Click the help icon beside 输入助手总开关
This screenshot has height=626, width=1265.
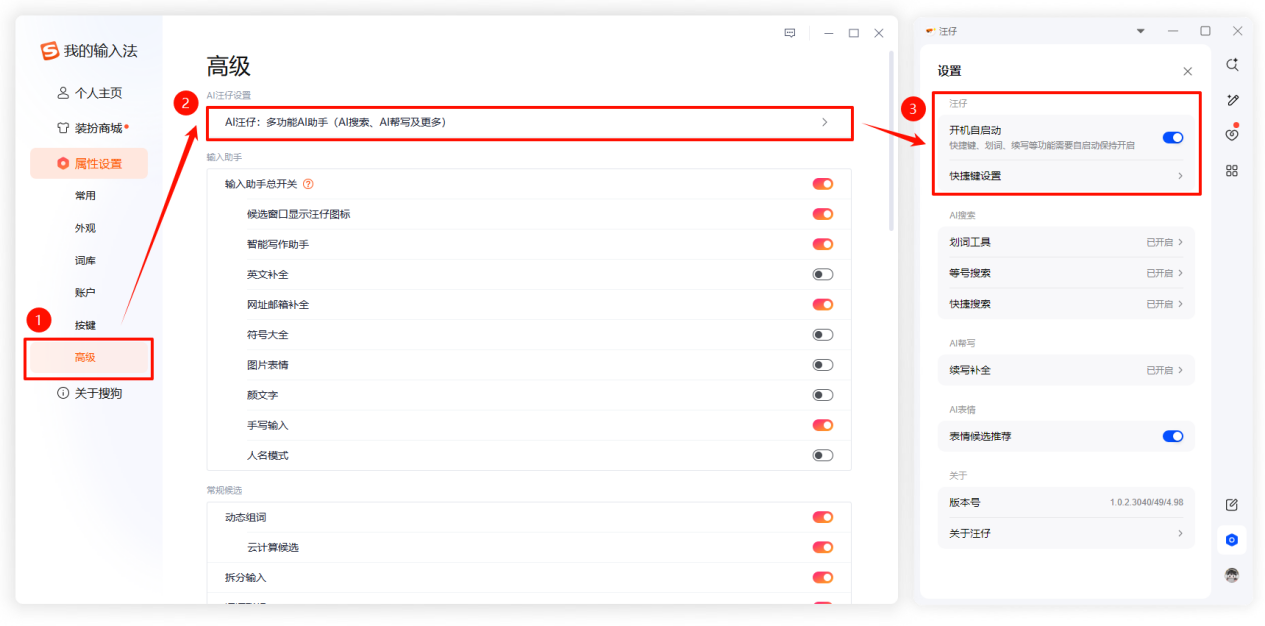coord(308,184)
